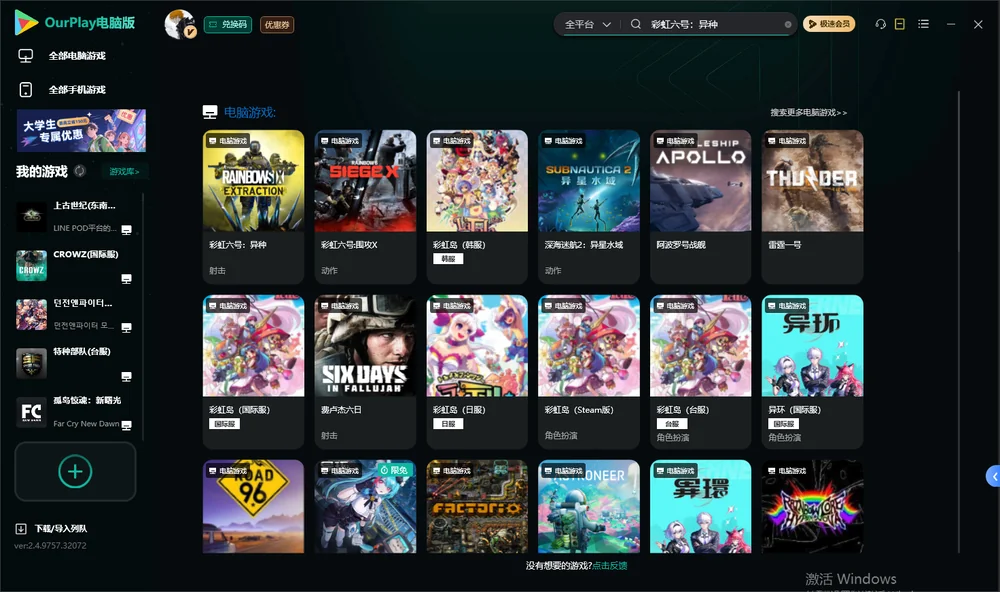Screen dimensions: 1000x592
Task: Open the 全平台 platform dropdown
Action: coord(587,24)
